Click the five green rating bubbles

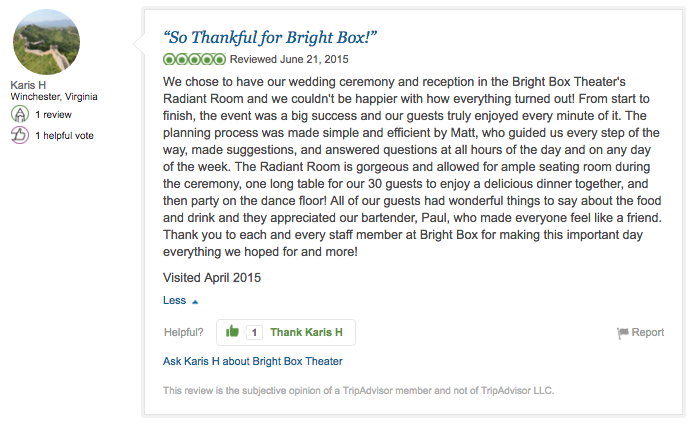point(194,59)
